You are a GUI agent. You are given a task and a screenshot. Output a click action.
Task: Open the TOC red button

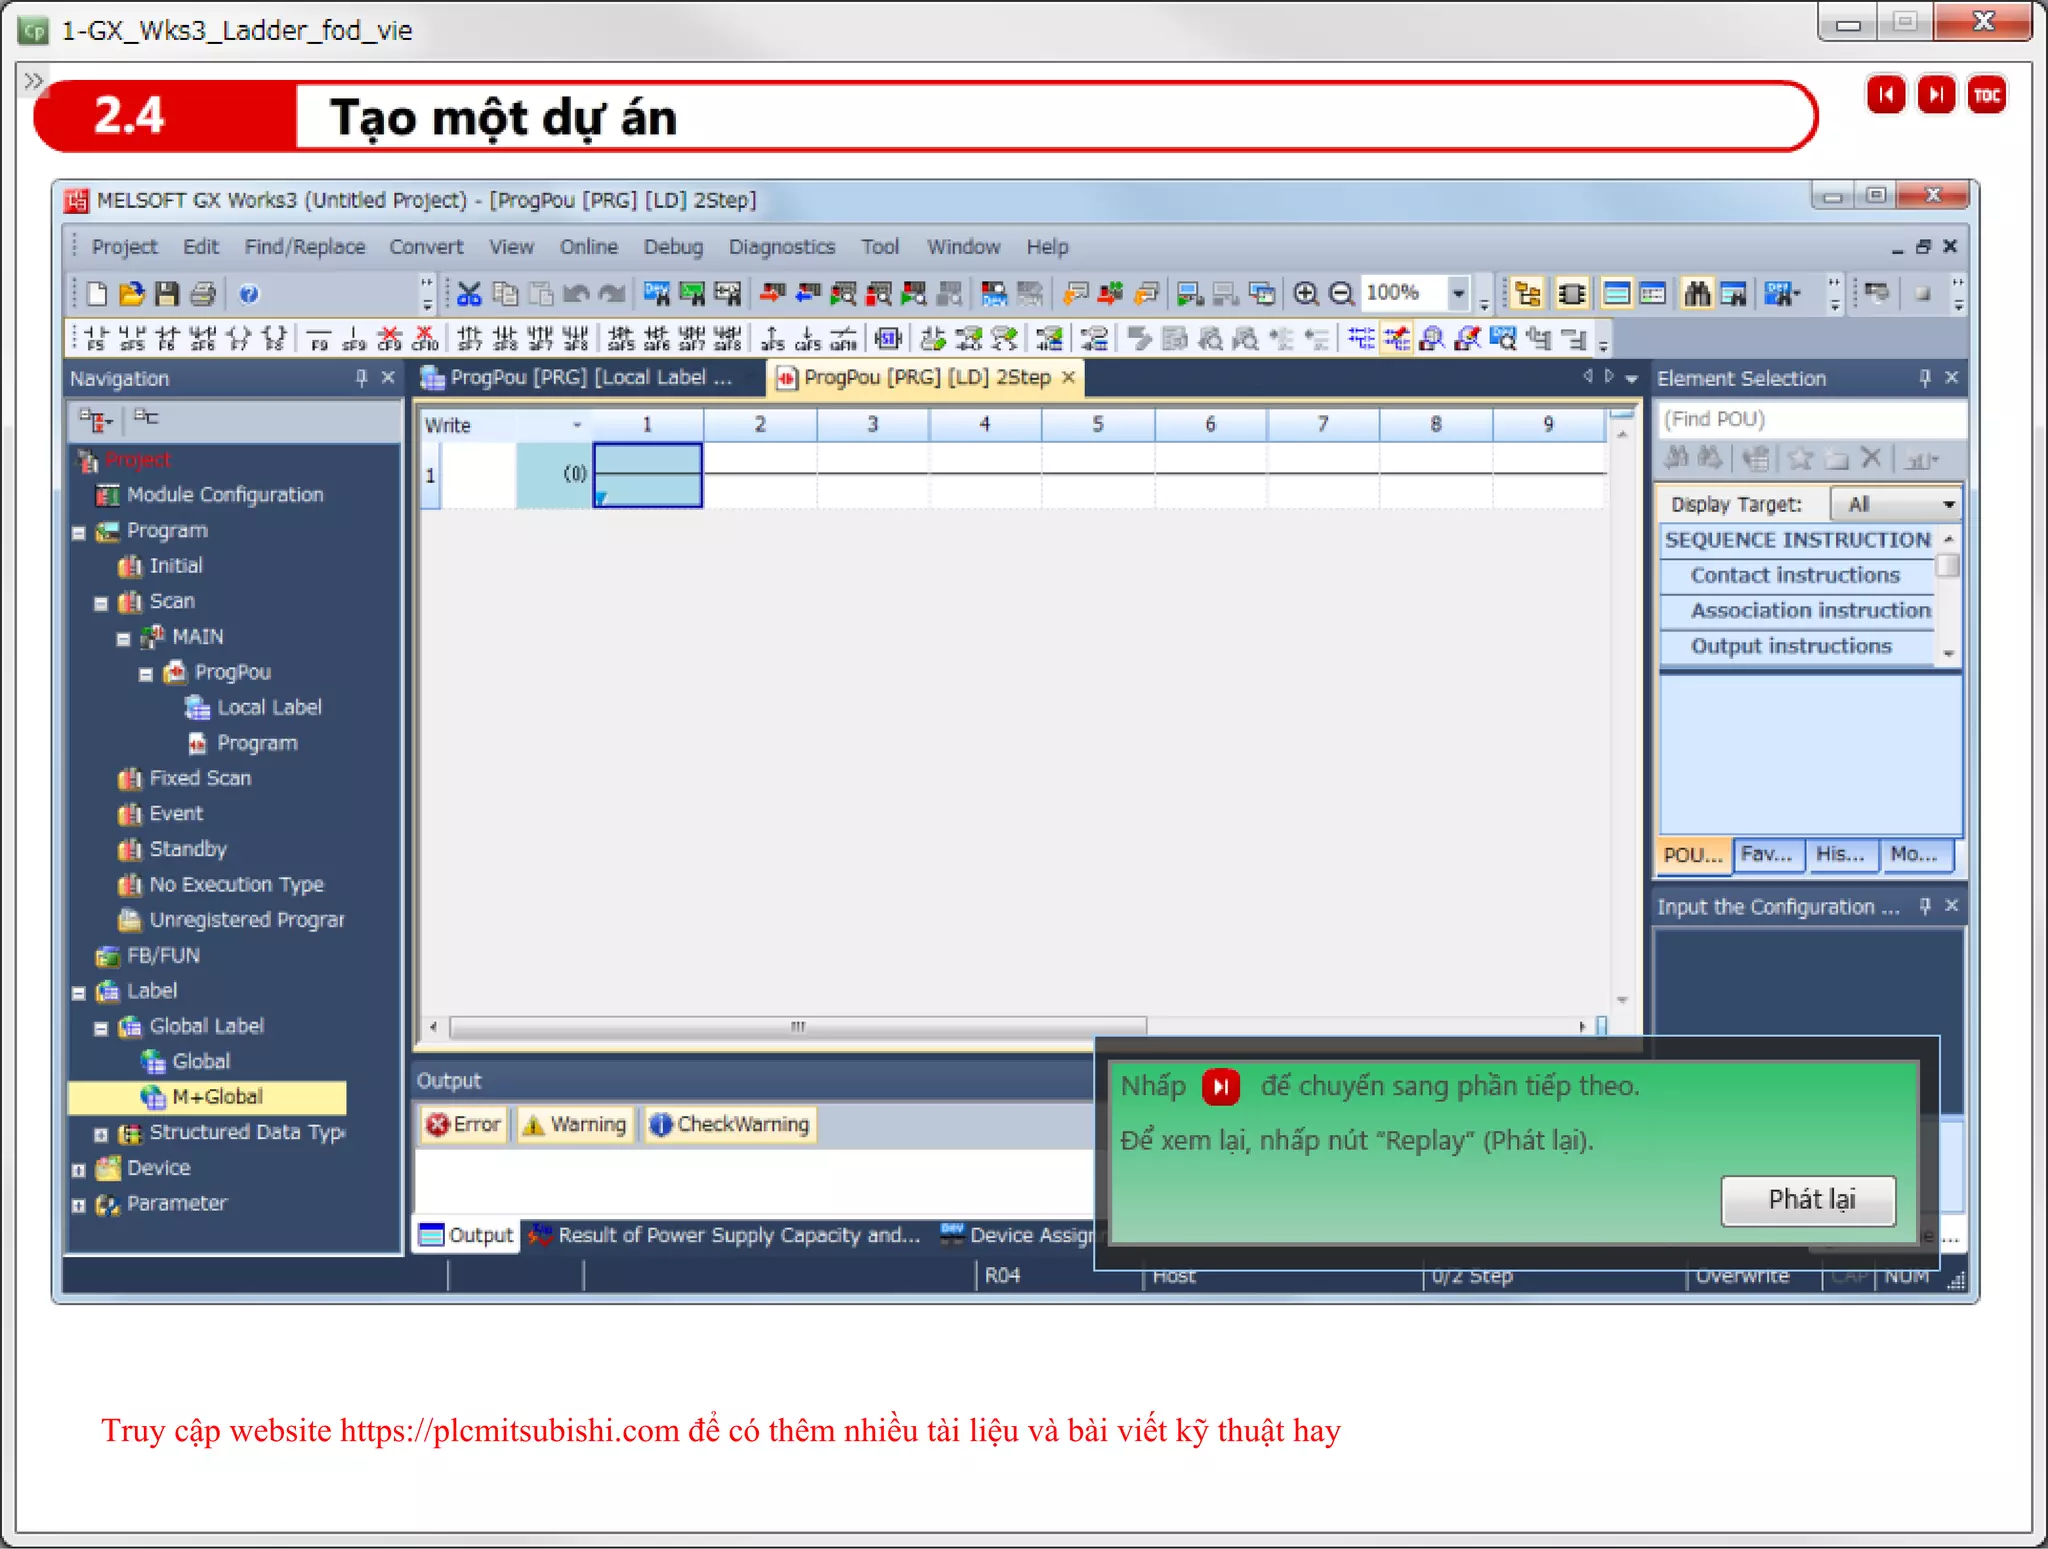pos(1986,96)
